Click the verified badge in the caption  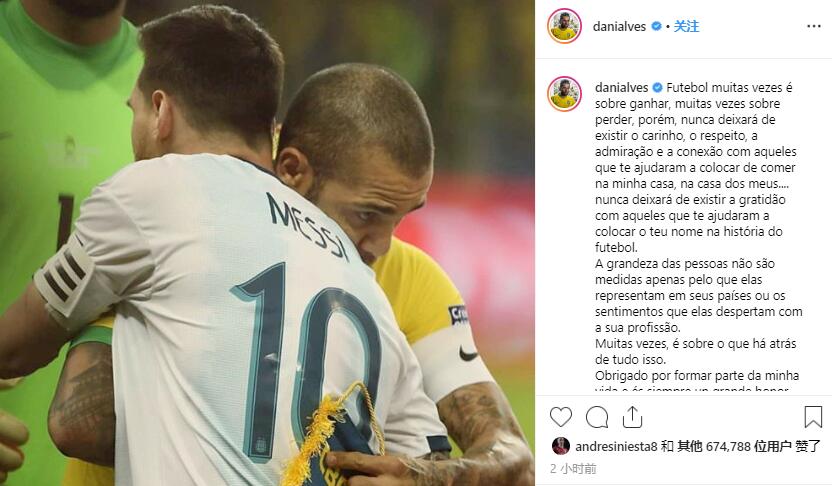click(x=657, y=87)
